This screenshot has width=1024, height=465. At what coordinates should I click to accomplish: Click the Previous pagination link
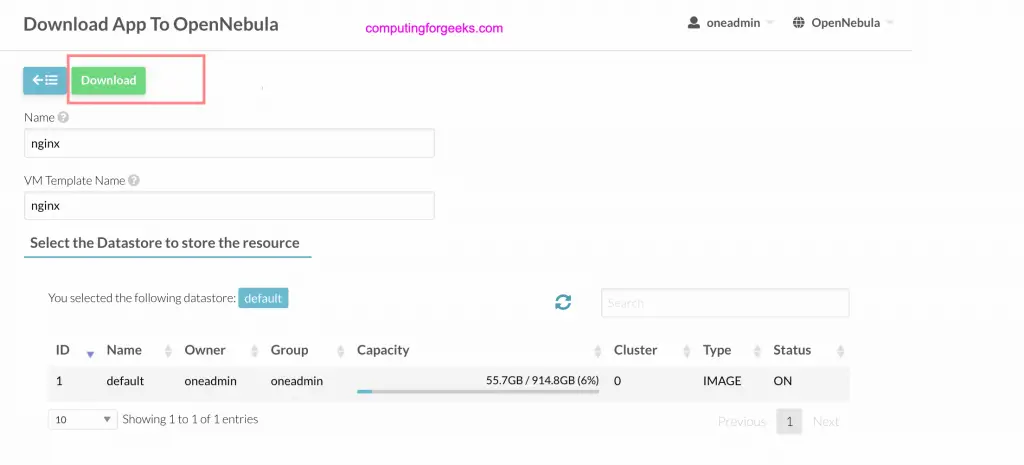(741, 421)
